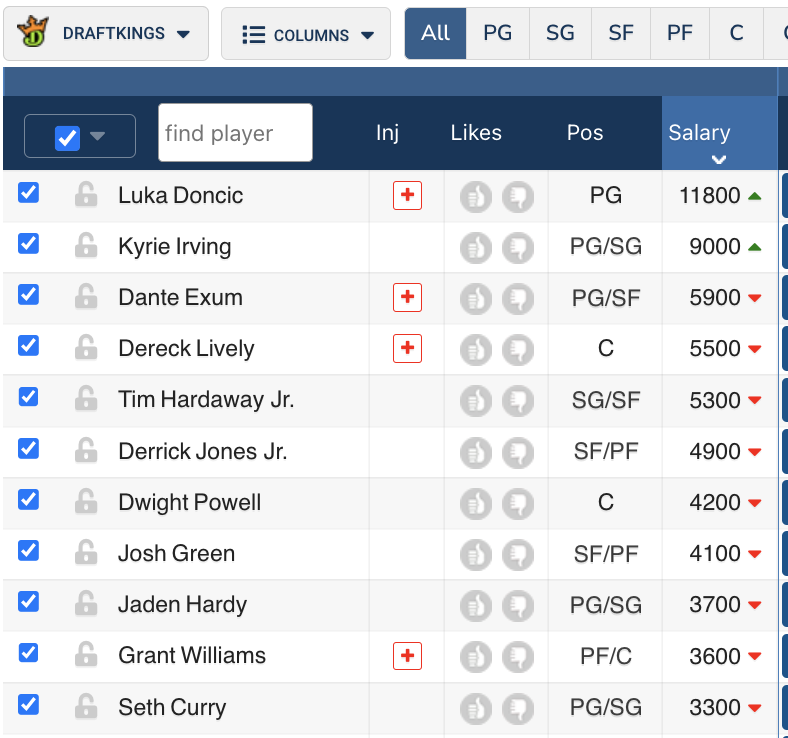Deselect Grant Williams checkbox

click(29, 653)
